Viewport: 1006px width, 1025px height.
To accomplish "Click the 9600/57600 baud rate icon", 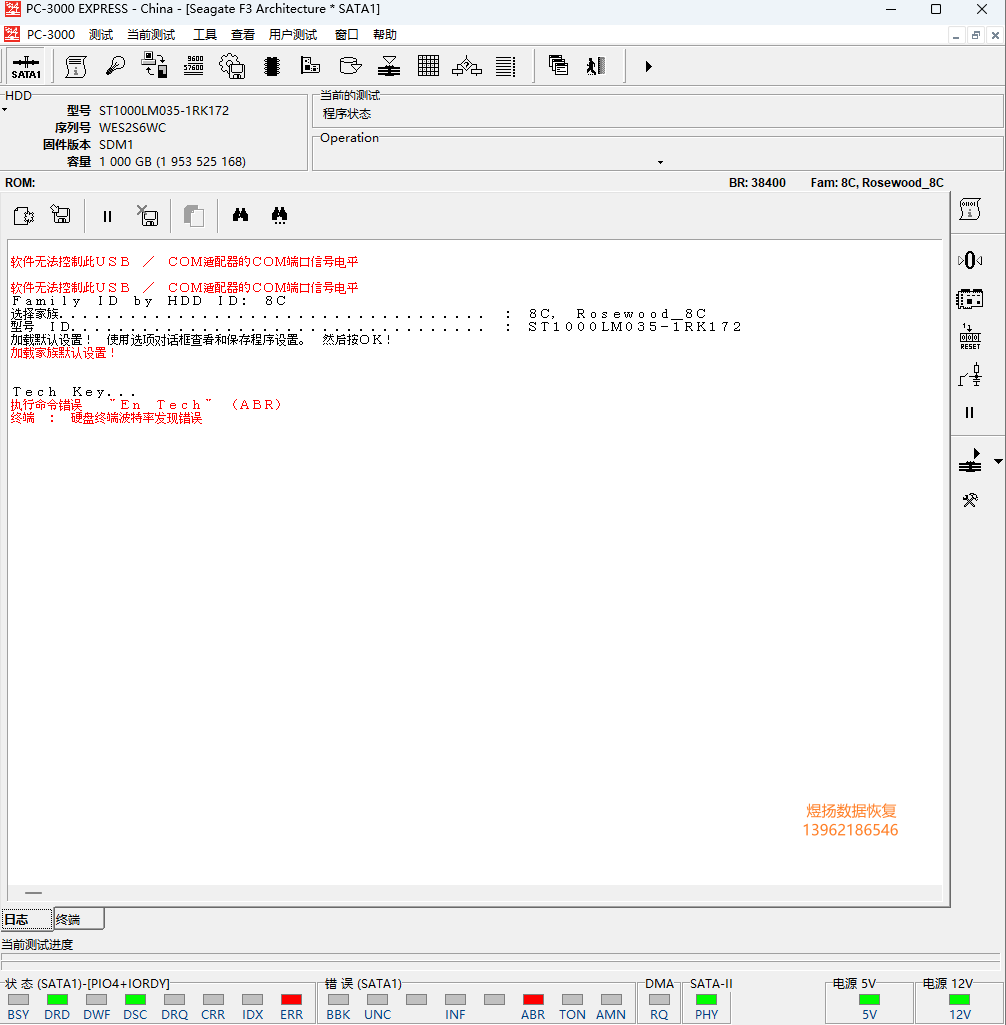I will coord(193,66).
